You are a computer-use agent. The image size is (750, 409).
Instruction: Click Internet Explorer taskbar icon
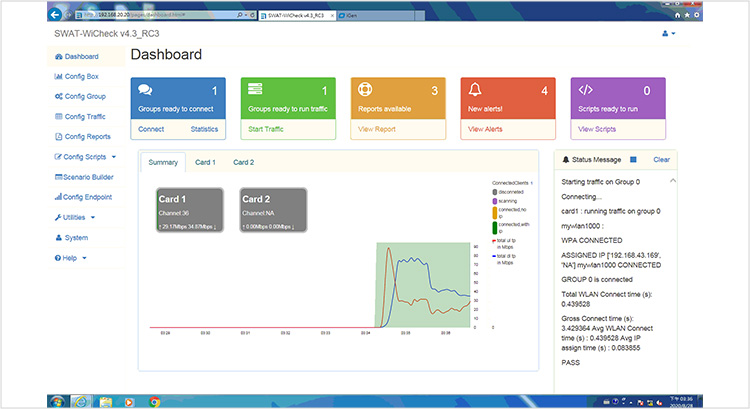point(81,402)
